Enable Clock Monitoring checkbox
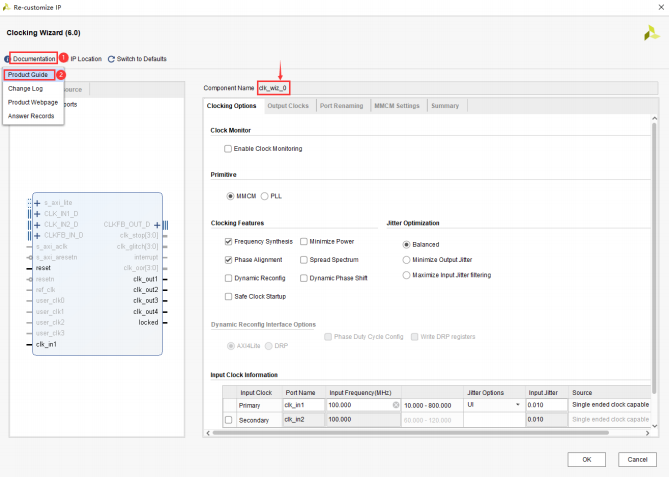Viewport: 670px width, 480px height. click(228, 149)
